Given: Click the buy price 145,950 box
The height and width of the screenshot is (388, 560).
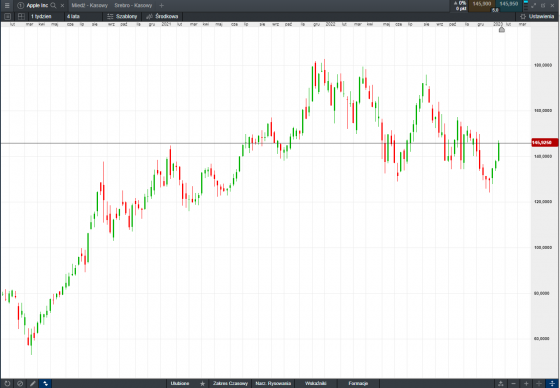Looking at the screenshot, I should (x=509, y=6).
